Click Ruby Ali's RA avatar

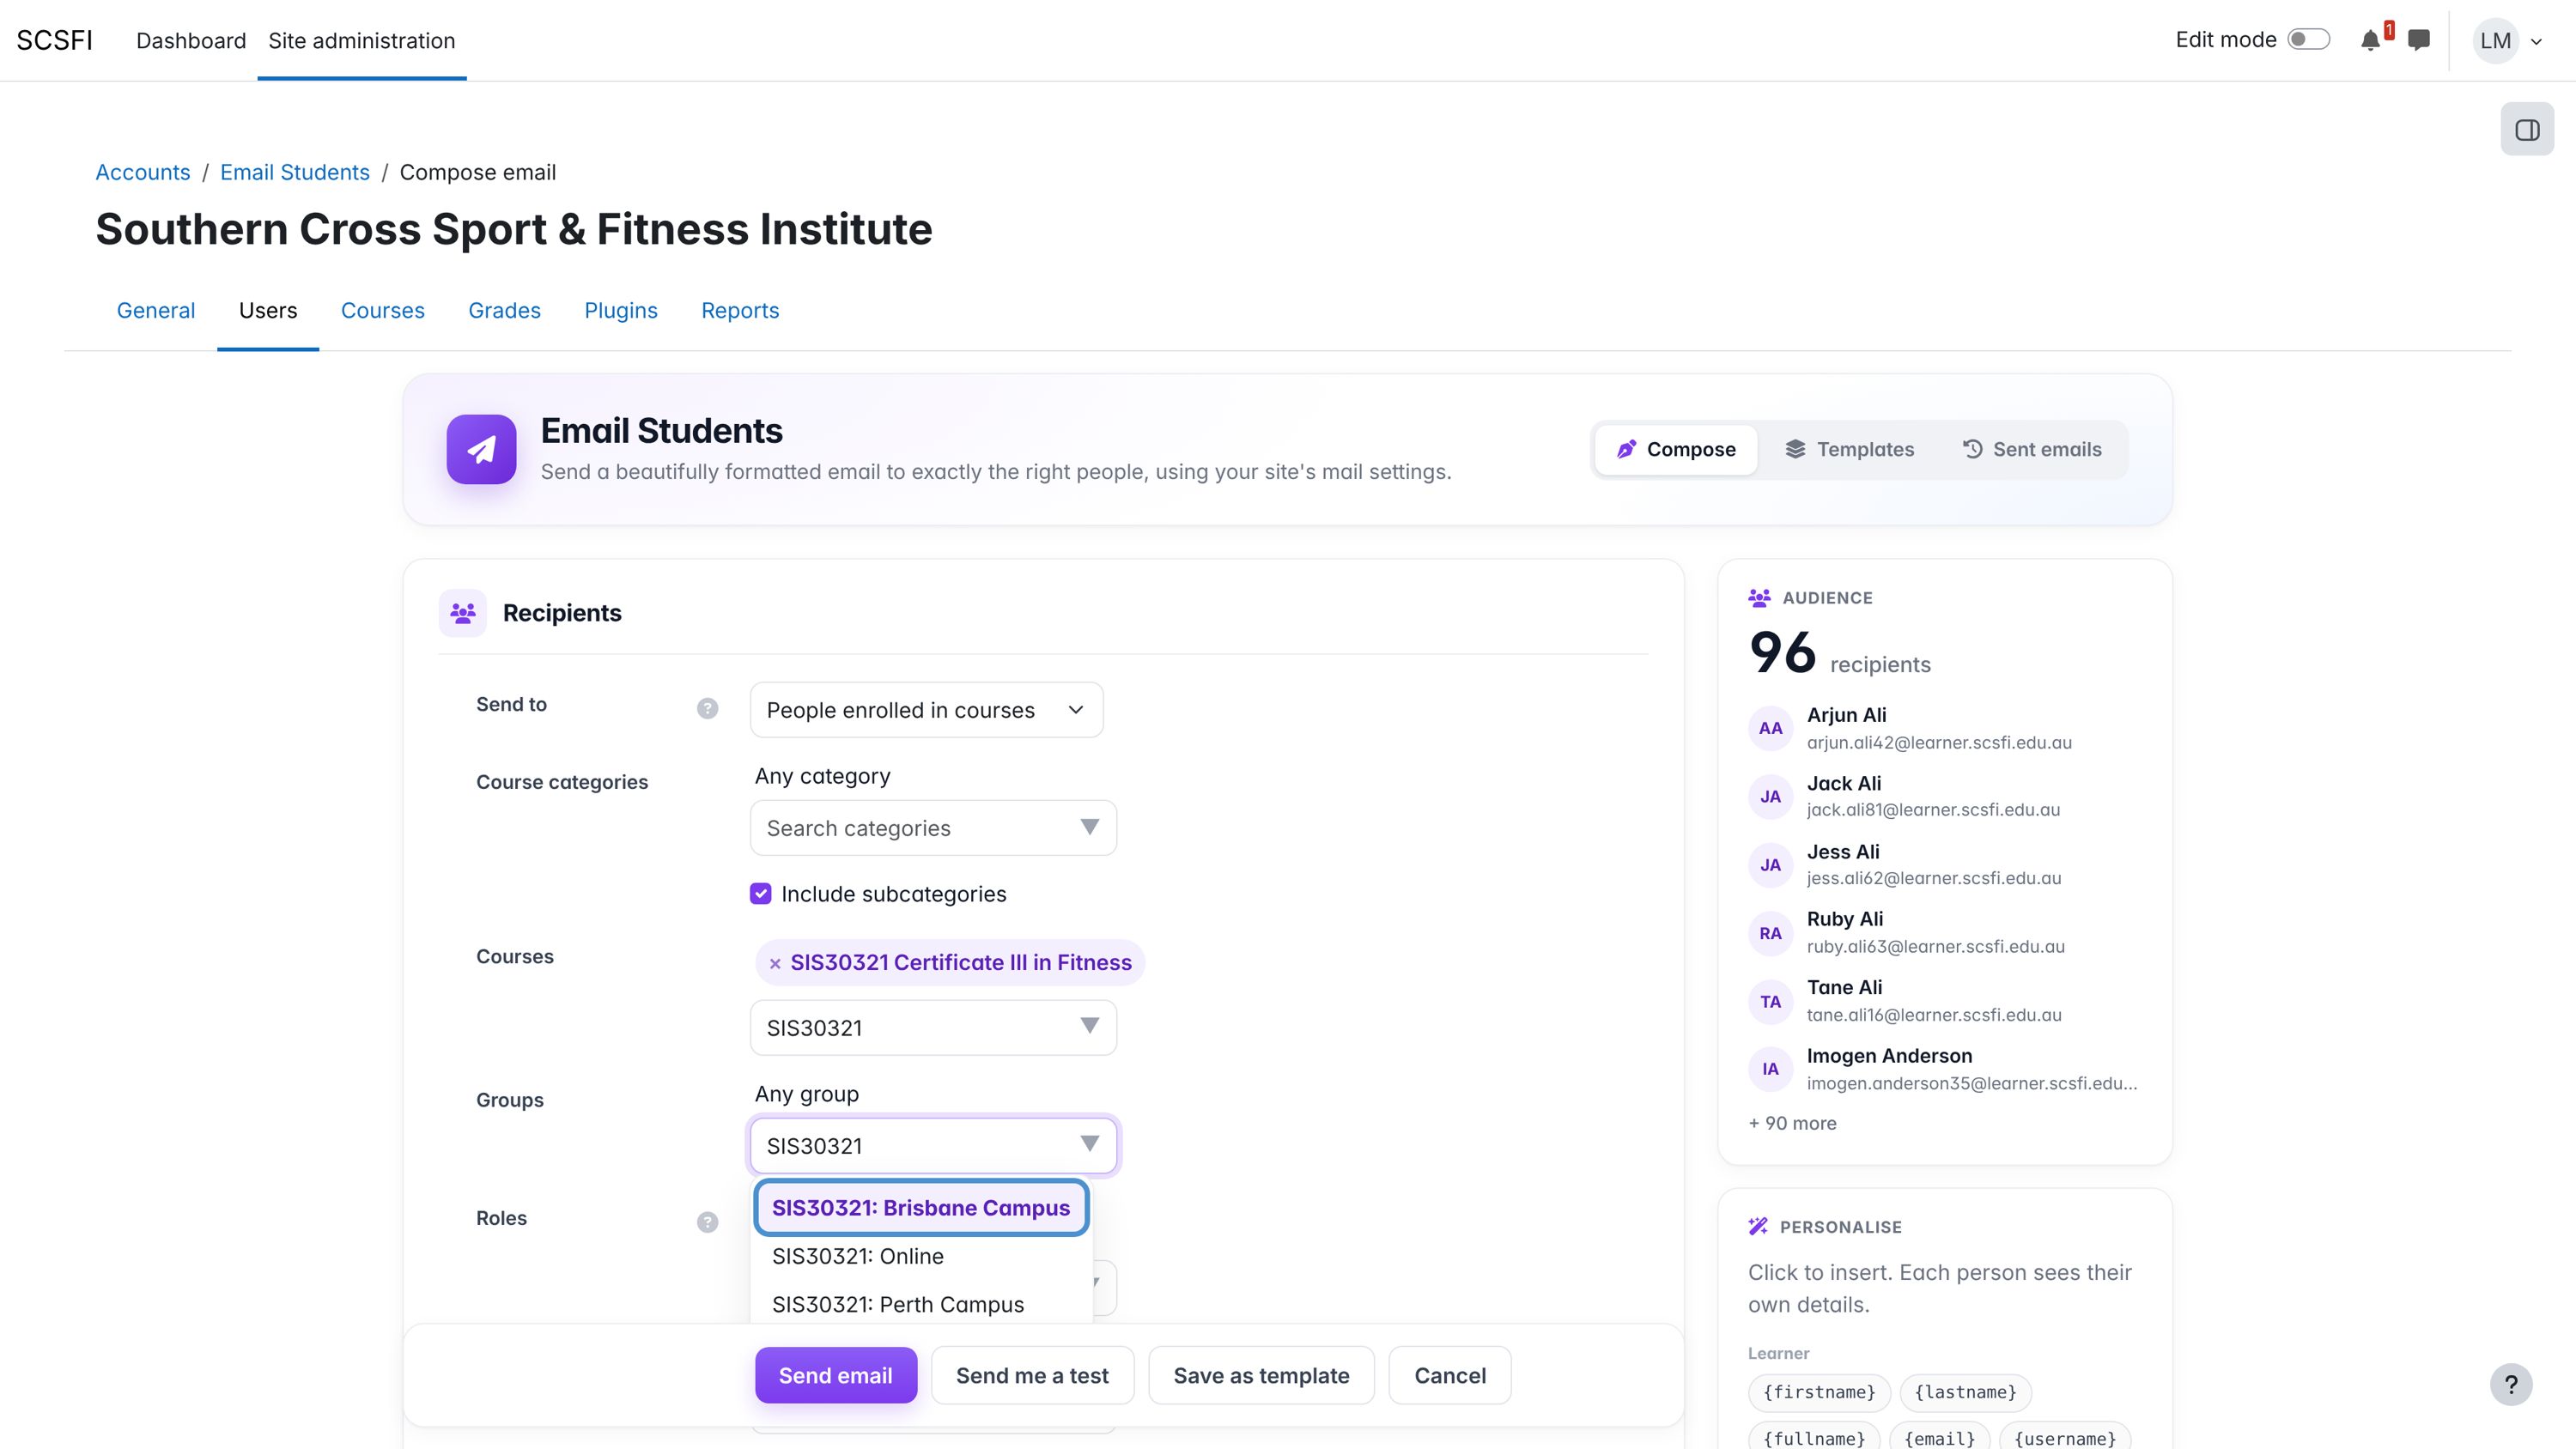[x=1770, y=933]
